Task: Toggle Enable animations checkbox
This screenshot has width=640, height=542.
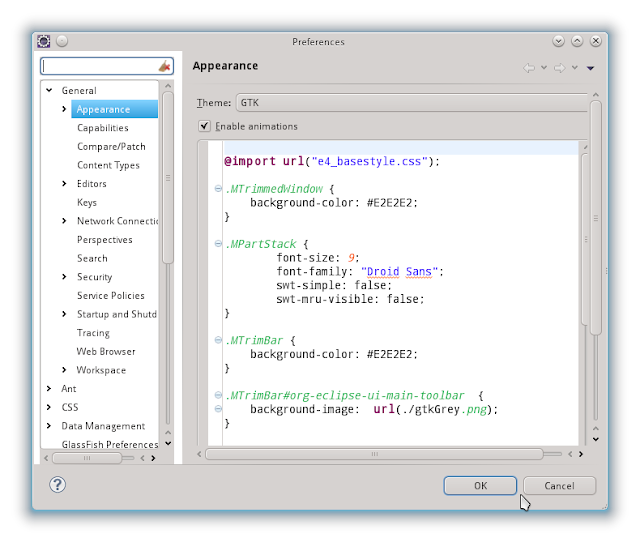Action: 204,126
